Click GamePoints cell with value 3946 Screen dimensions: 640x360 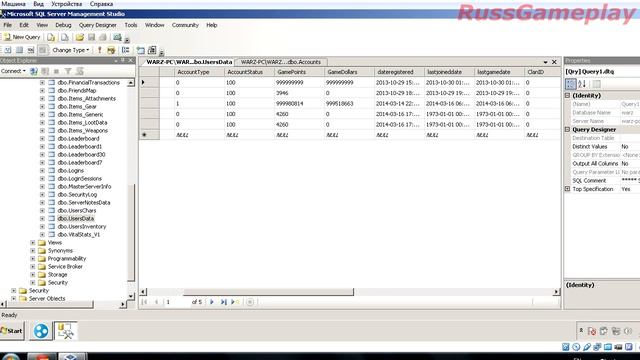click(x=299, y=93)
